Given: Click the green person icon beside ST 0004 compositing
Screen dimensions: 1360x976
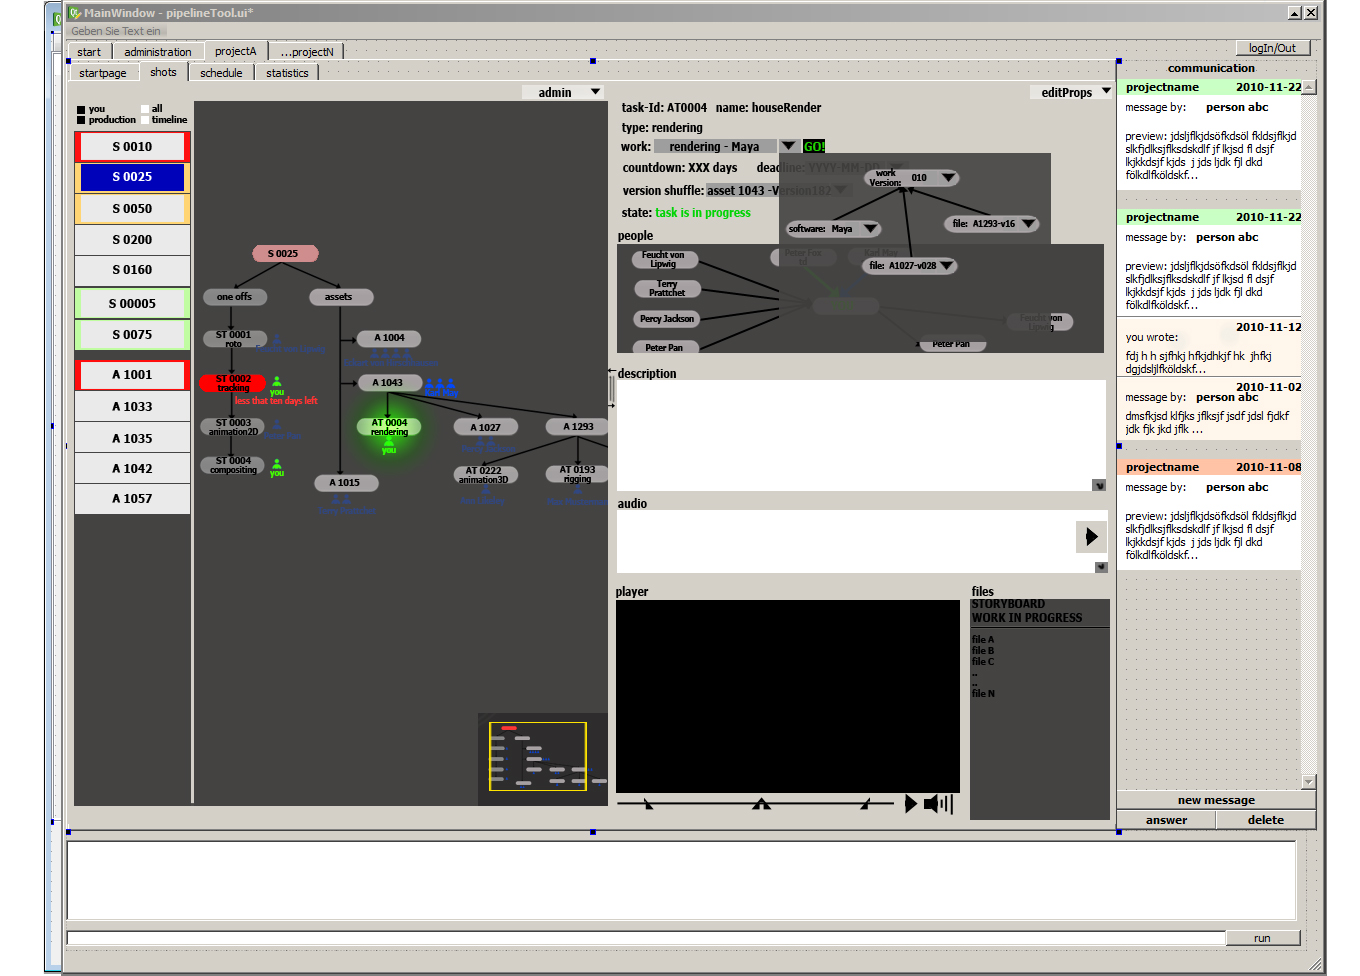Looking at the screenshot, I should (277, 464).
